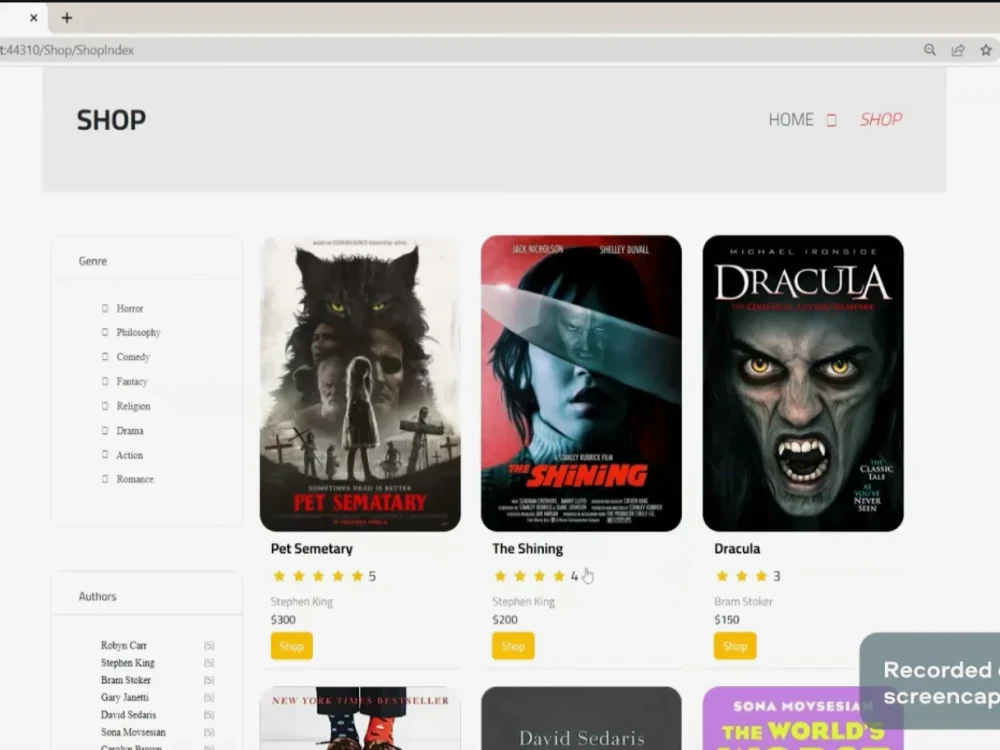Viewport: 1000px width, 750px height.
Task: Click the Shop button under Pet Semetary
Action: pyautogui.click(x=291, y=646)
